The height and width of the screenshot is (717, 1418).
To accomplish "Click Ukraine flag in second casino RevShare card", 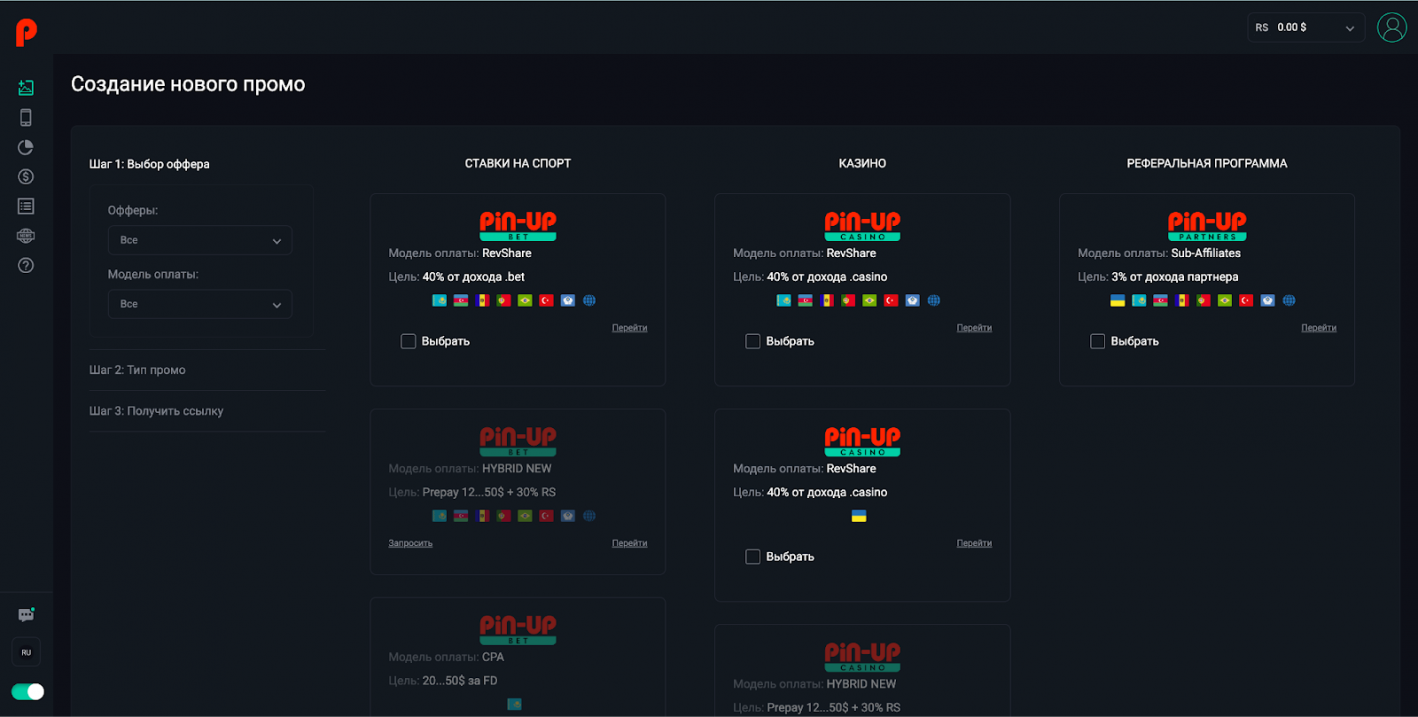I will [x=859, y=516].
